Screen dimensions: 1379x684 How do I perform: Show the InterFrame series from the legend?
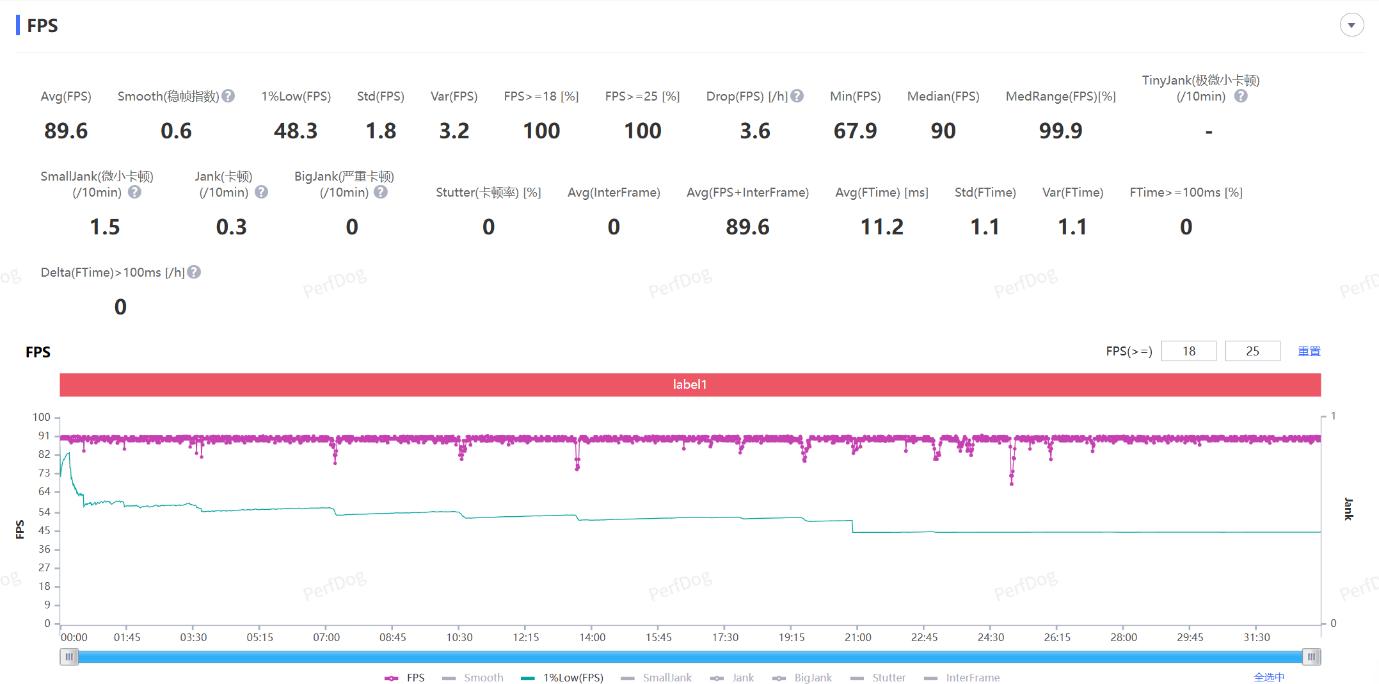click(962, 678)
